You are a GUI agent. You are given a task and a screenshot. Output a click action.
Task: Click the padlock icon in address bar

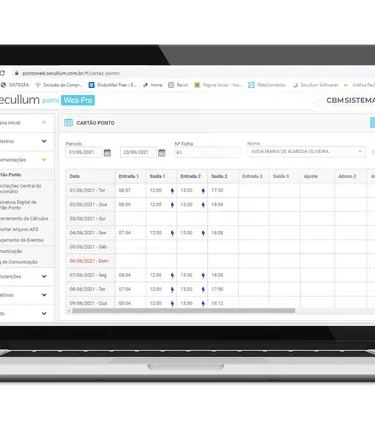[16, 73]
